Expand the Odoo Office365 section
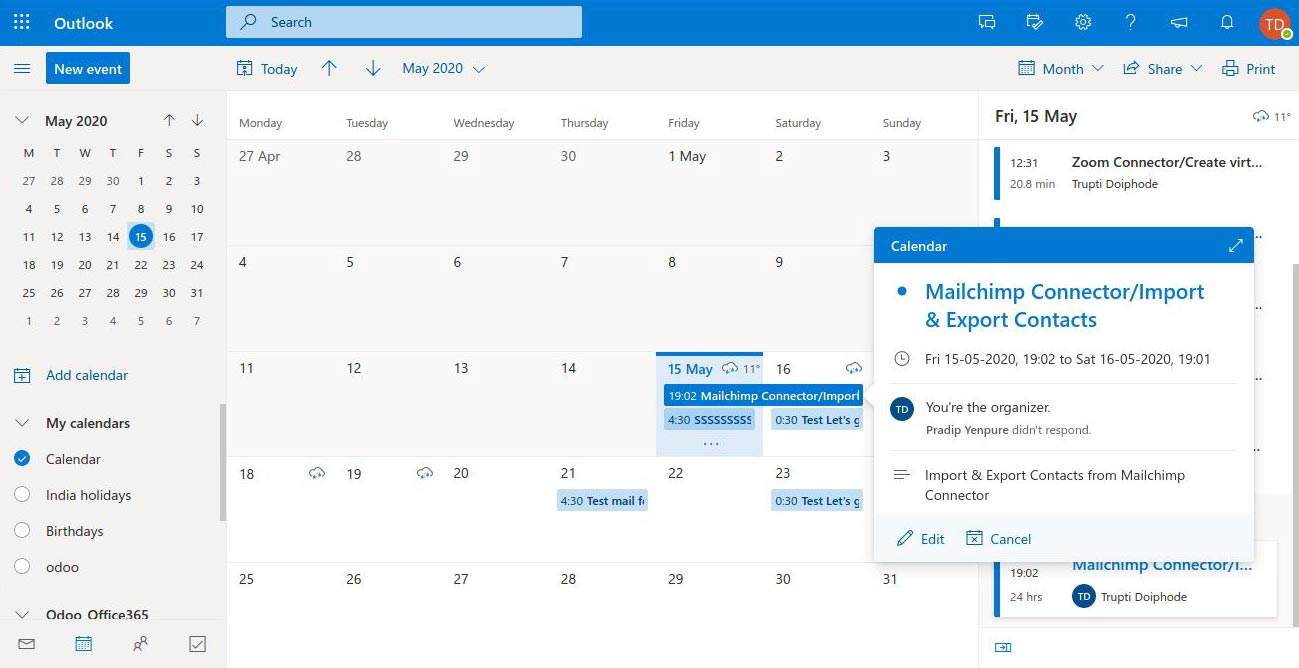This screenshot has height=668, width=1299. pos(22,613)
